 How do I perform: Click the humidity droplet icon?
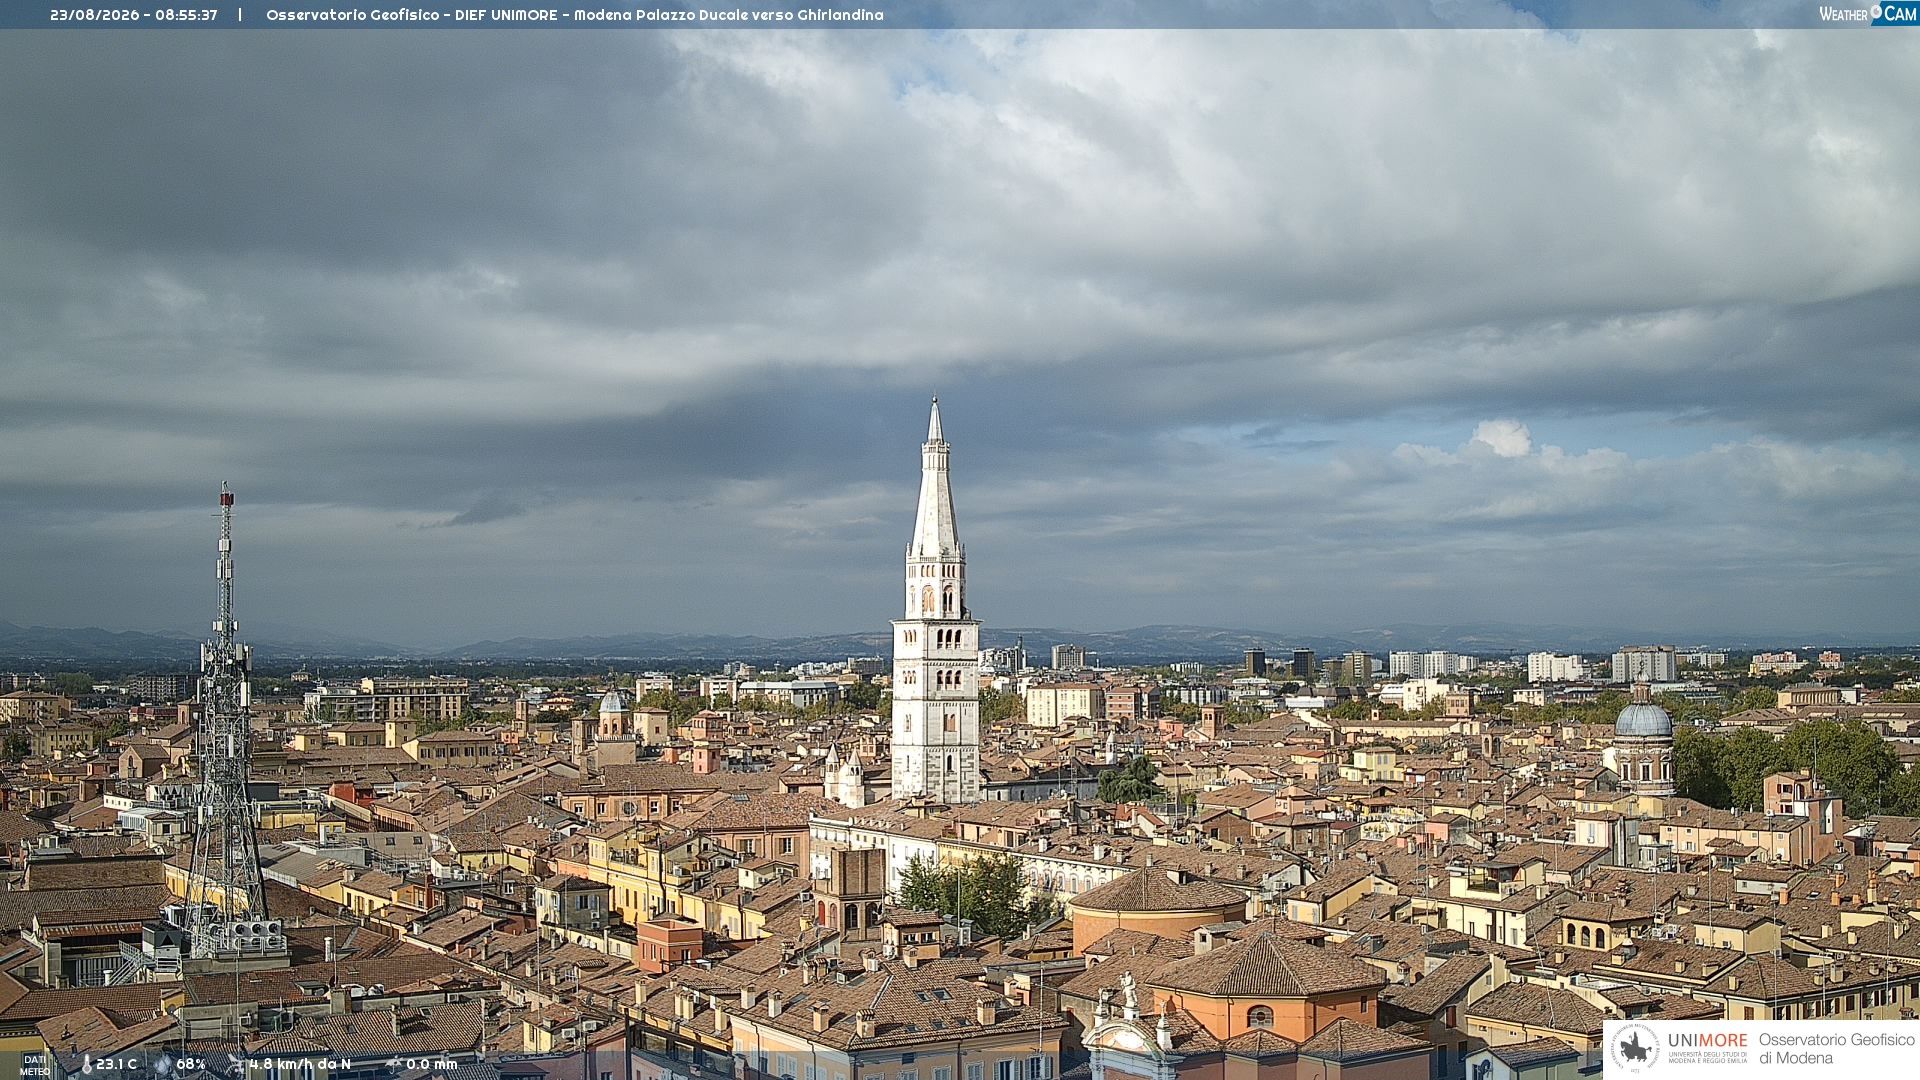point(163,1065)
